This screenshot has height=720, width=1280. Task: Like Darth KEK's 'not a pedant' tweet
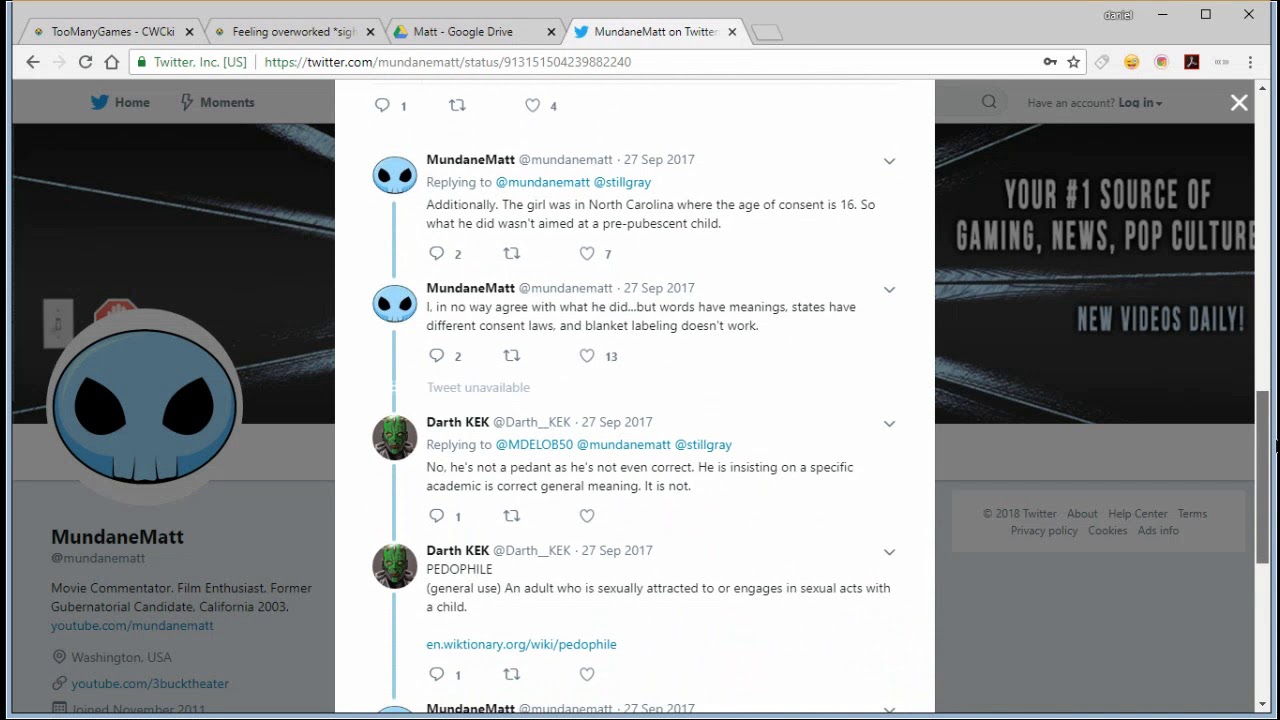point(587,516)
